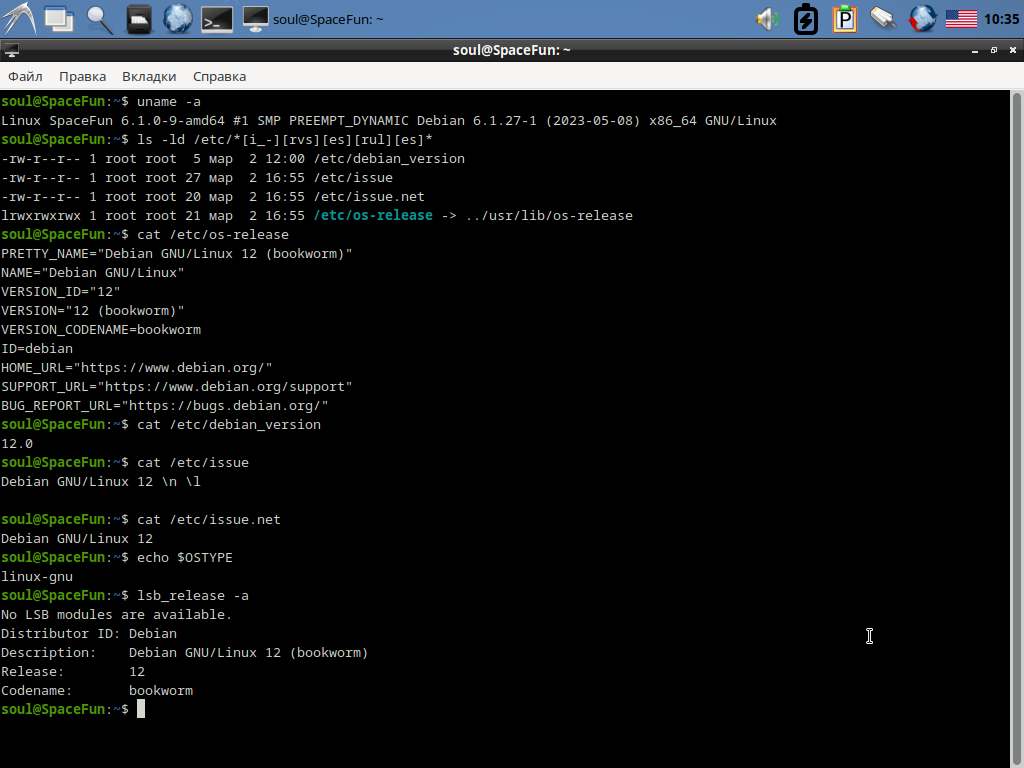This screenshot has width=1024, height=768.
Task: Click the "Debian GNU/Linux 12 \n \l" output
Action: [101, 481]
